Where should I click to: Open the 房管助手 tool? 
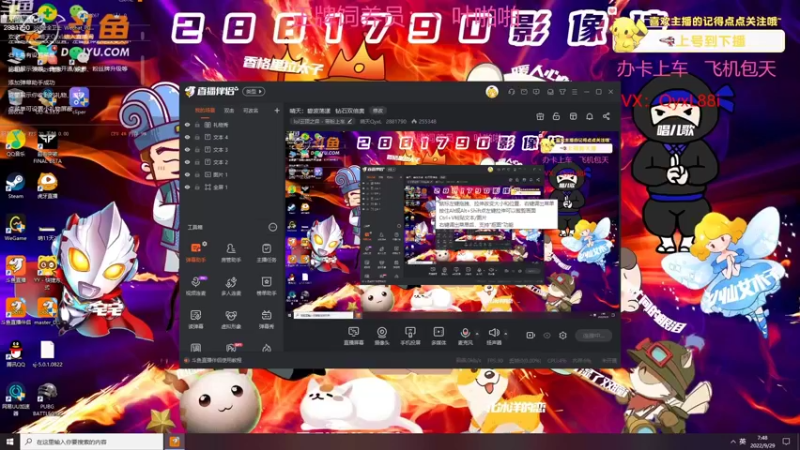(231, 253)
